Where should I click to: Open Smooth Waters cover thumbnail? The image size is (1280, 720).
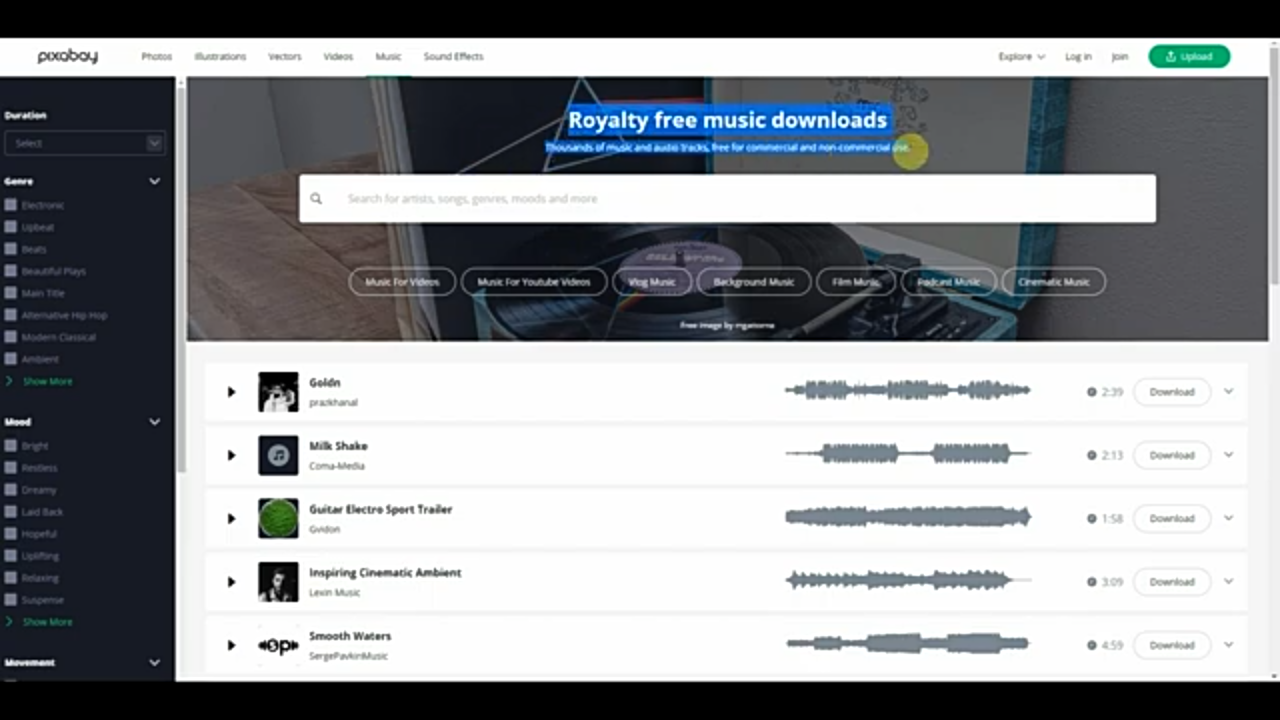(x=278, y=645)
